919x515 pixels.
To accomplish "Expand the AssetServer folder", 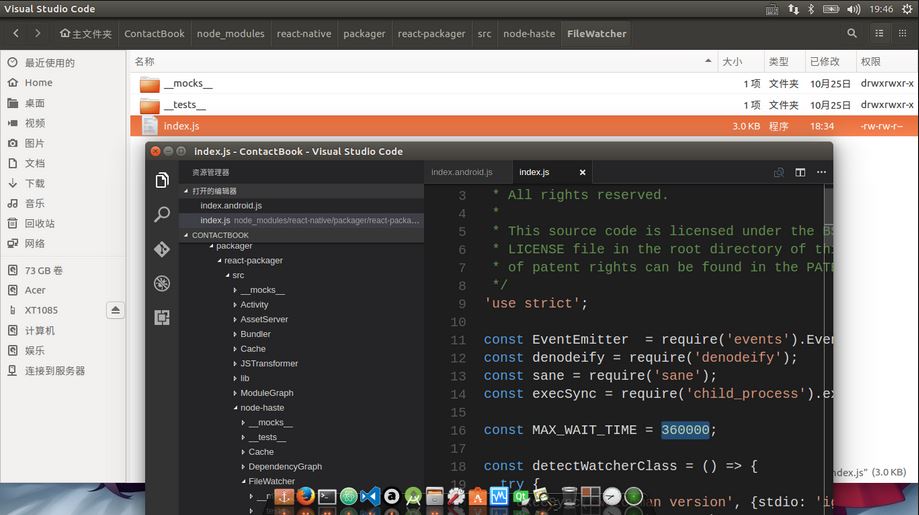I will click(264, 319).
